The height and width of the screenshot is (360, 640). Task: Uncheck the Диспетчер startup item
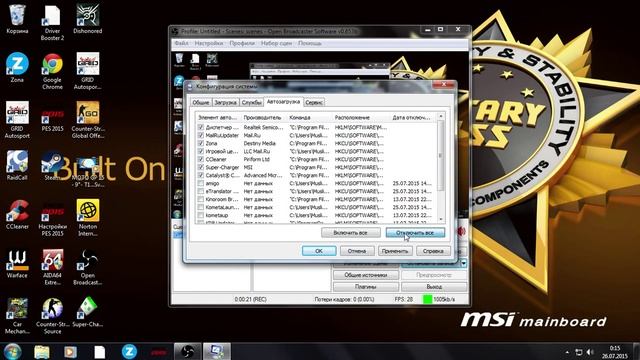tap(200, 127)
